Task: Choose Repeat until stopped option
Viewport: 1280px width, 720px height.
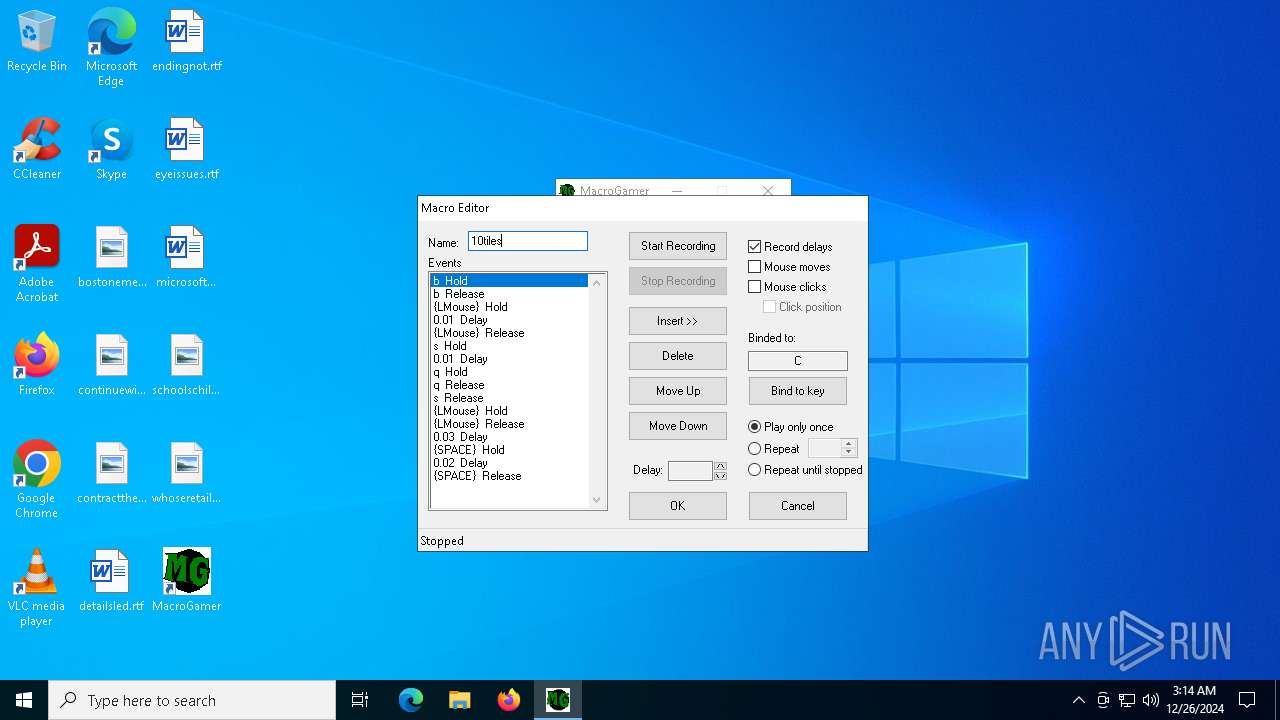Action: [x=755, y=470]
